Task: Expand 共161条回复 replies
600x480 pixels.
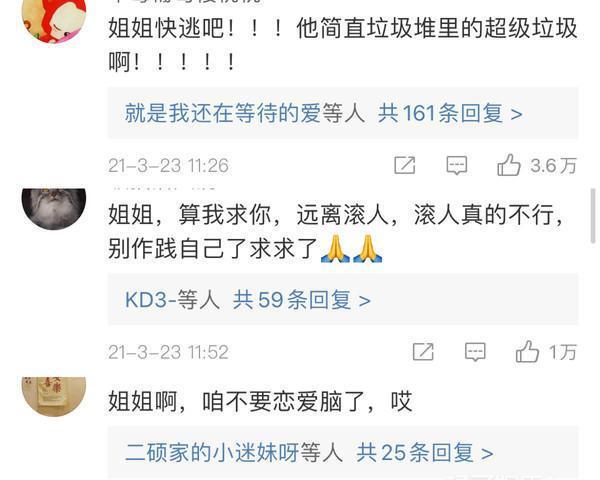Action: click(x=450, y=113)
